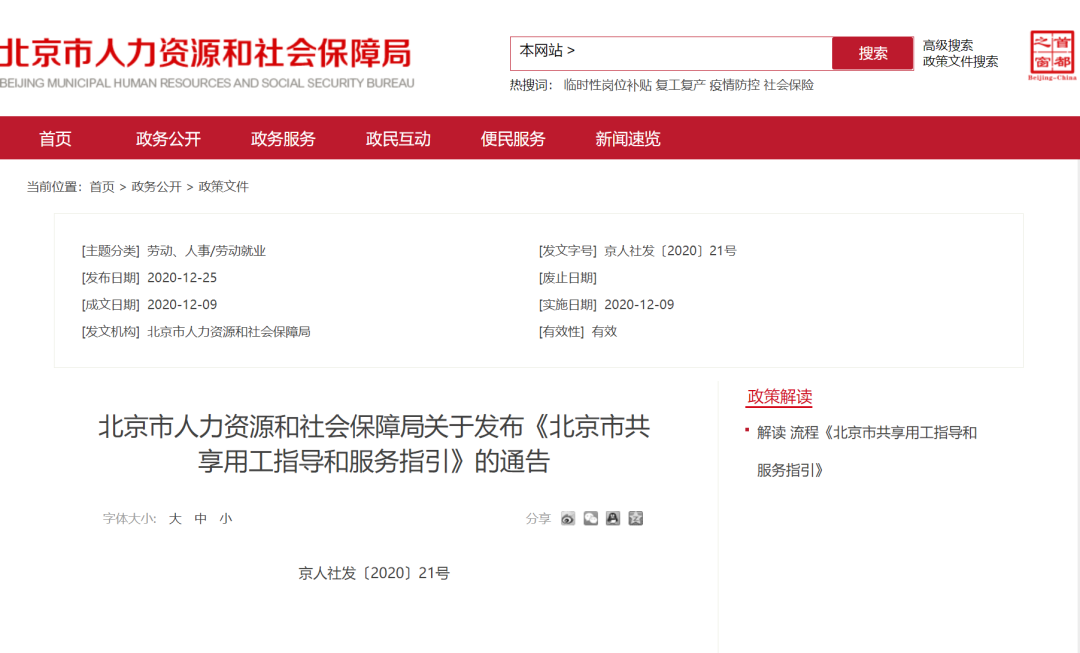Click breadcrumb link 政策文件

coord(224,187)
